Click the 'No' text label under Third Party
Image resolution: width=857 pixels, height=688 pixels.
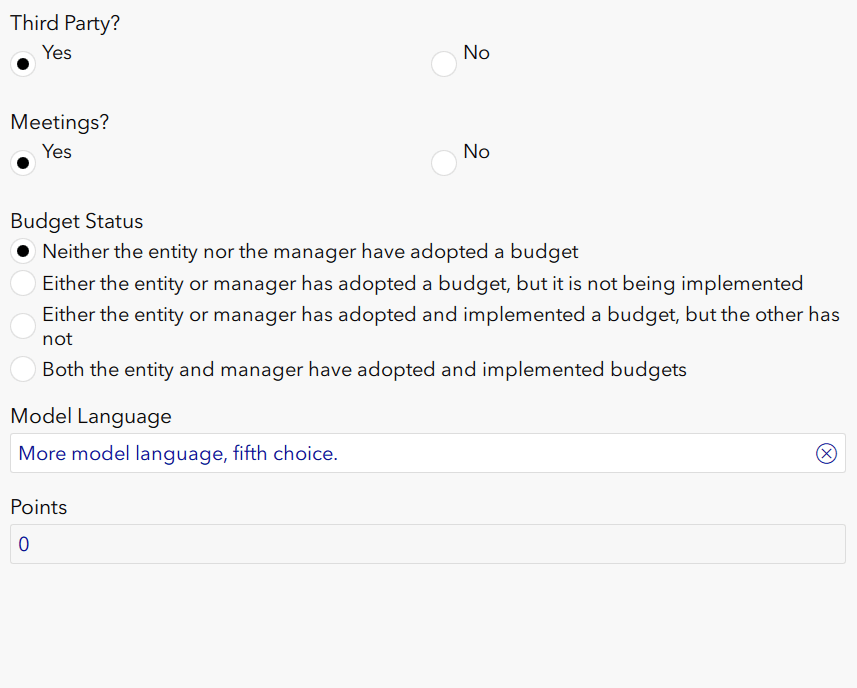(x=476, y=53)
